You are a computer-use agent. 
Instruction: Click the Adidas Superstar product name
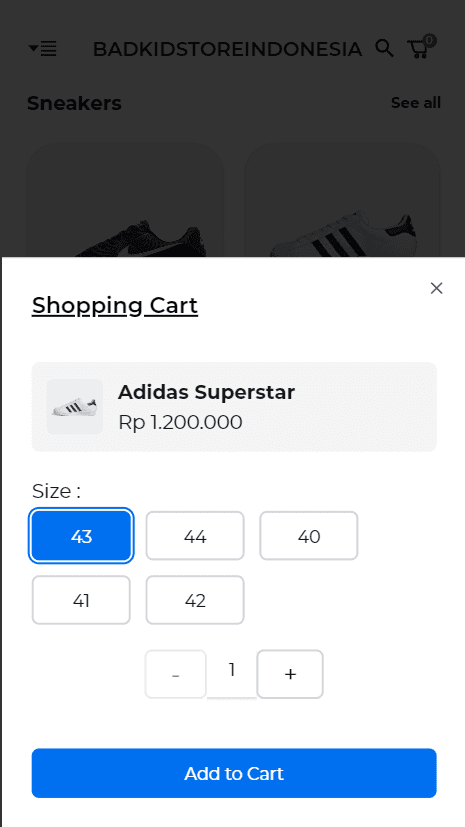(206, 392)
